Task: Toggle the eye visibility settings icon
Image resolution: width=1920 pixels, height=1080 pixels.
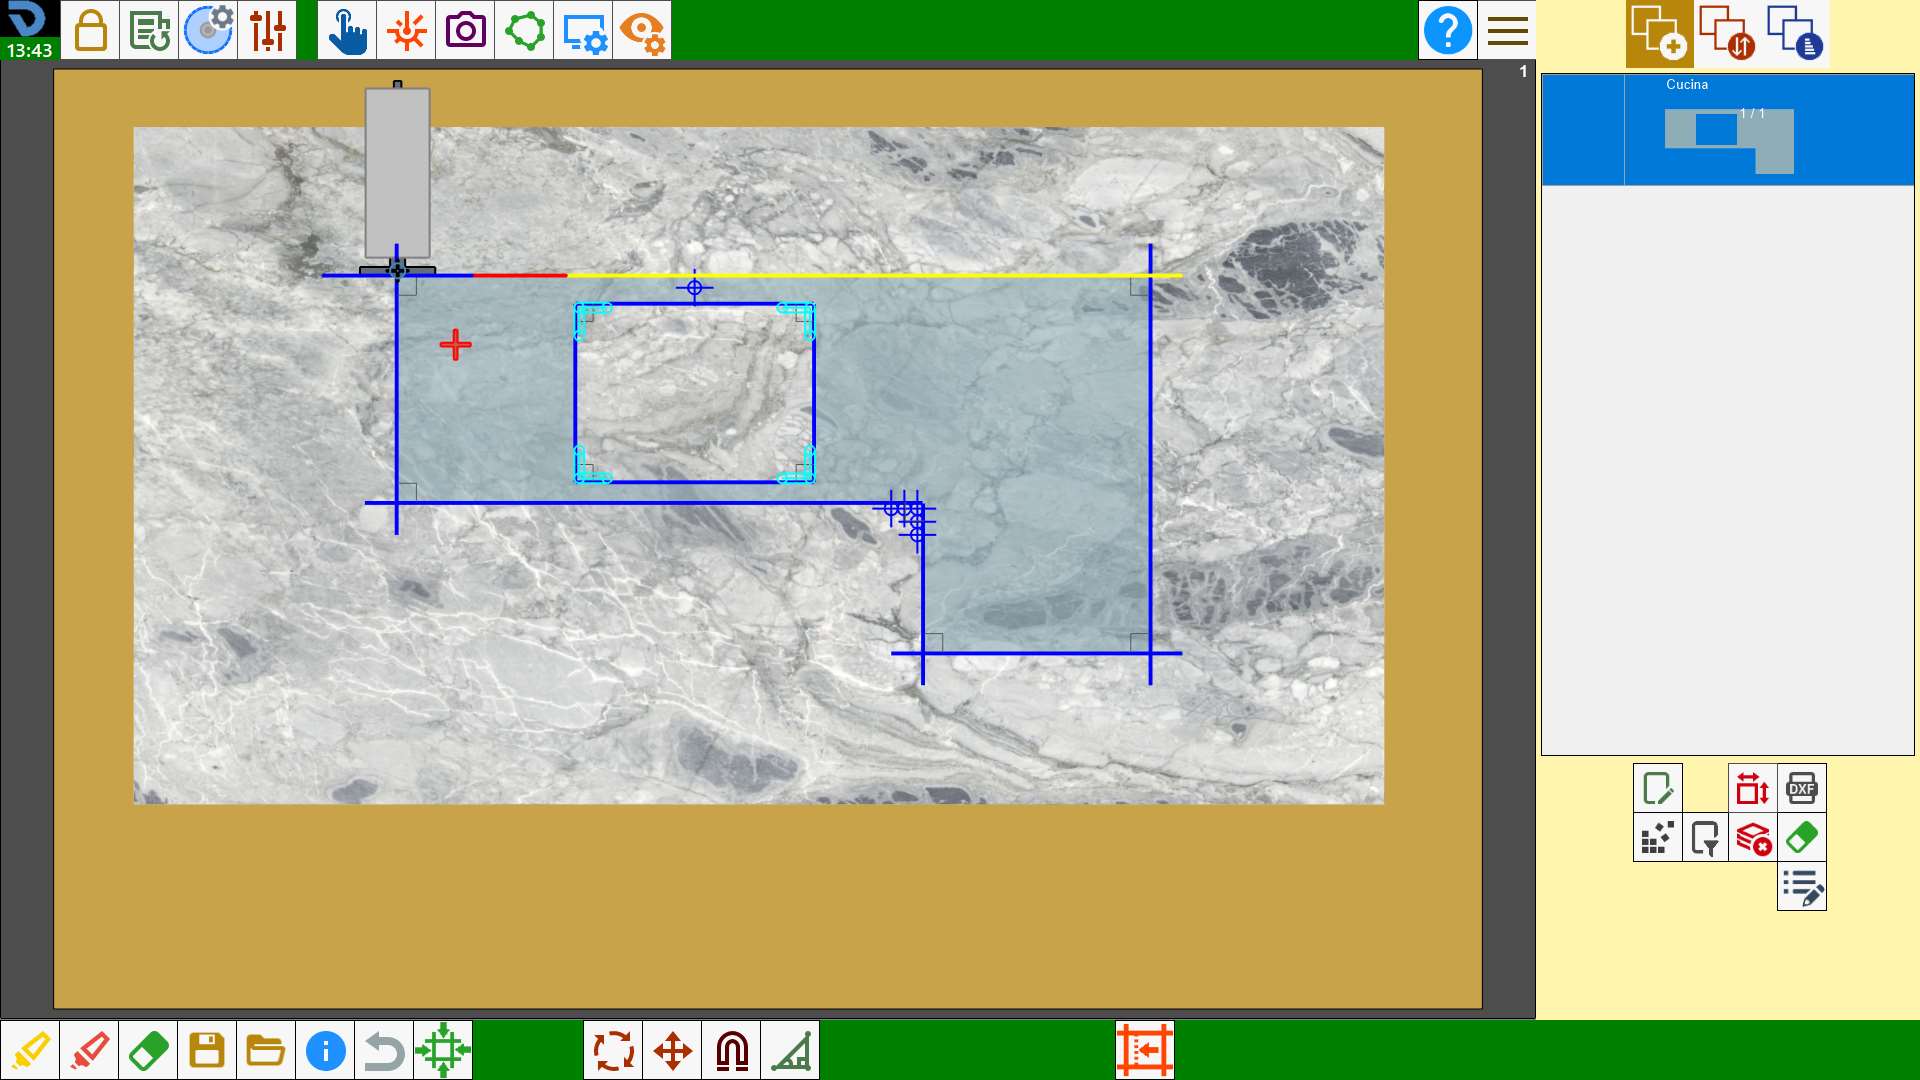Action: (x=642, y=30)
